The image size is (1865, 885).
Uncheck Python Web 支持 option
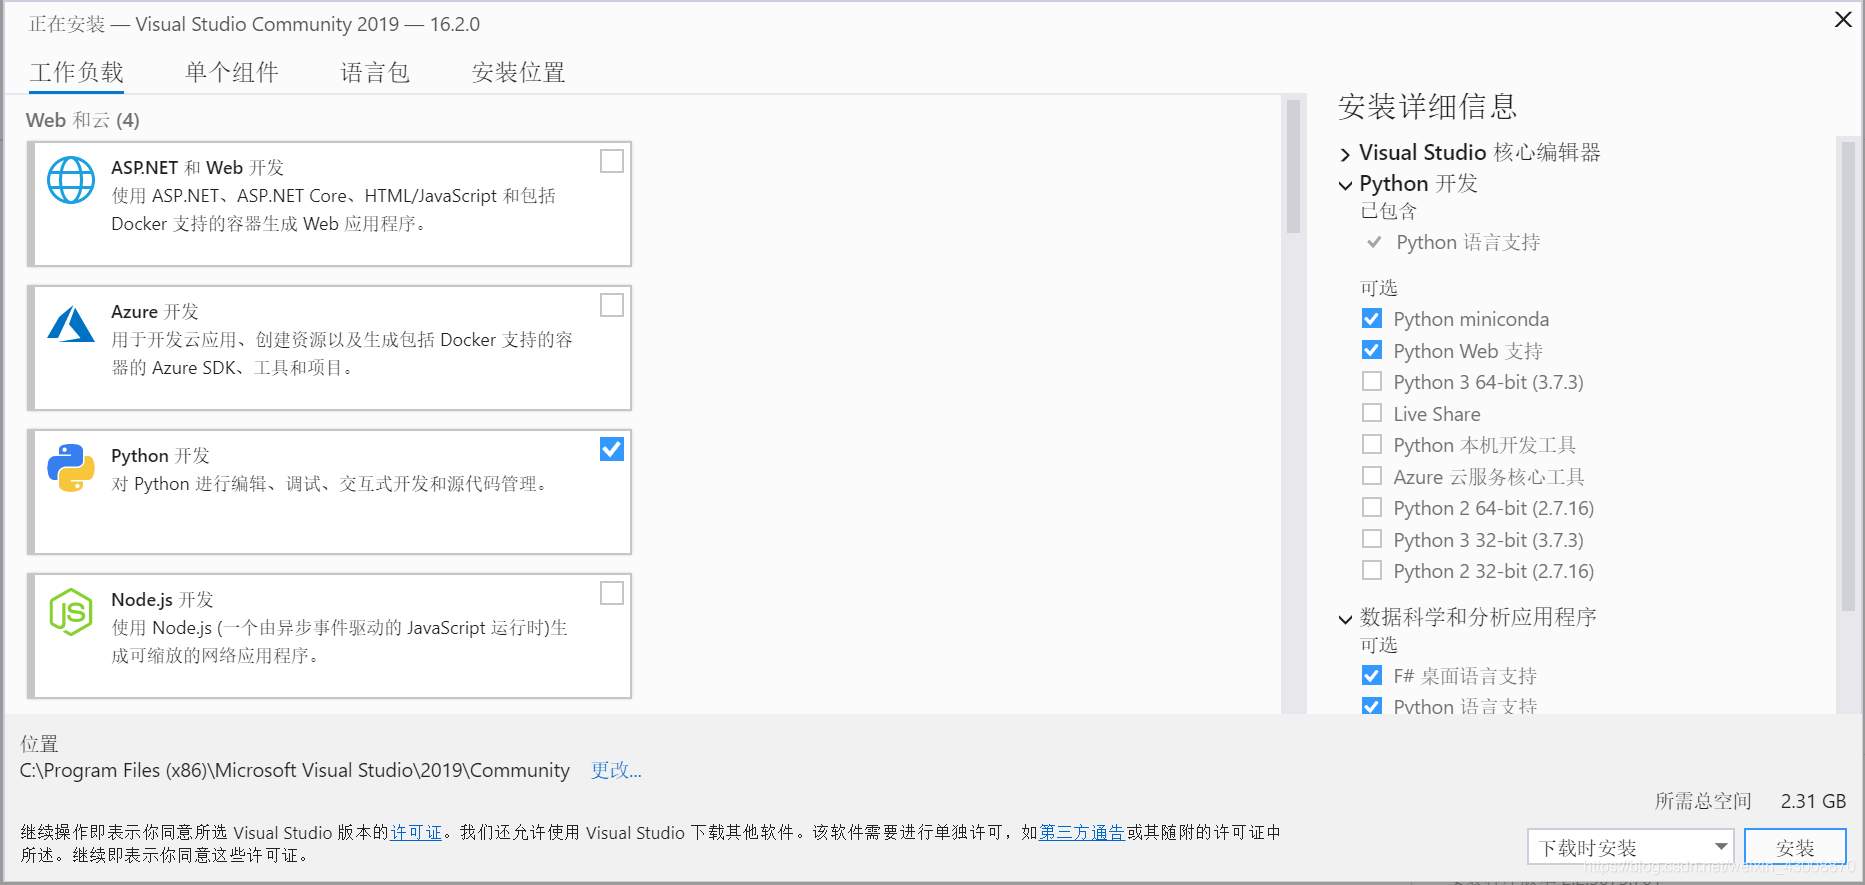[x=1372, y=350]
